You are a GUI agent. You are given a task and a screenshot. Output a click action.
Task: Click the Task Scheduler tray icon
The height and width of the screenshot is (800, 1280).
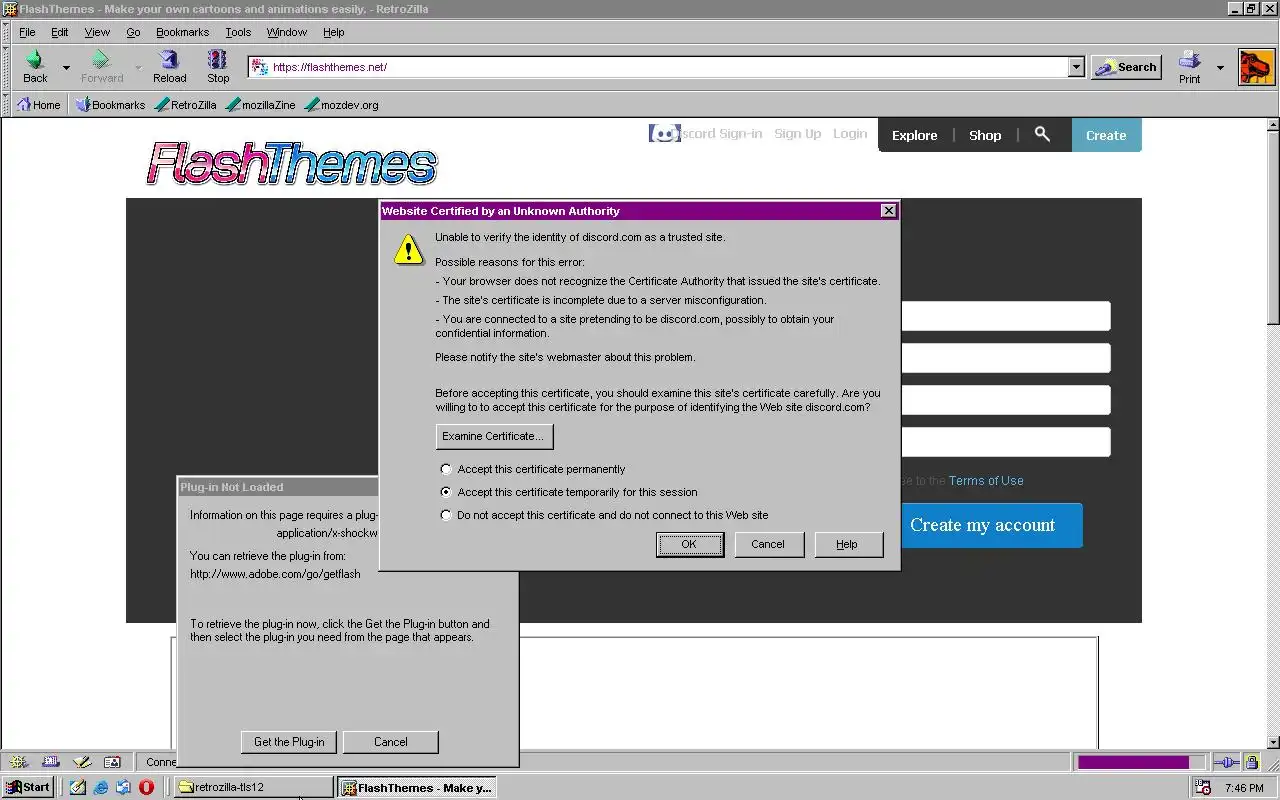[x=1204, y=788]
